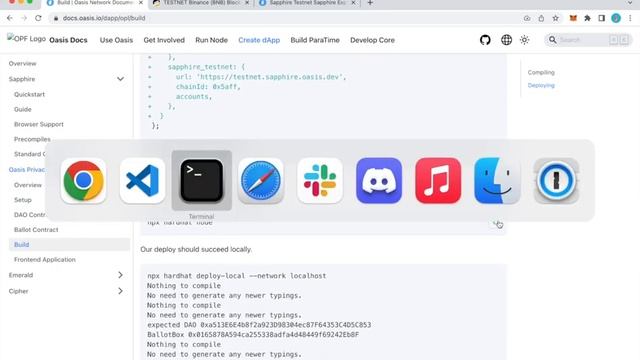Open Quickstart sidebar page
The image size is (640, 360).
tap(29, 94)
